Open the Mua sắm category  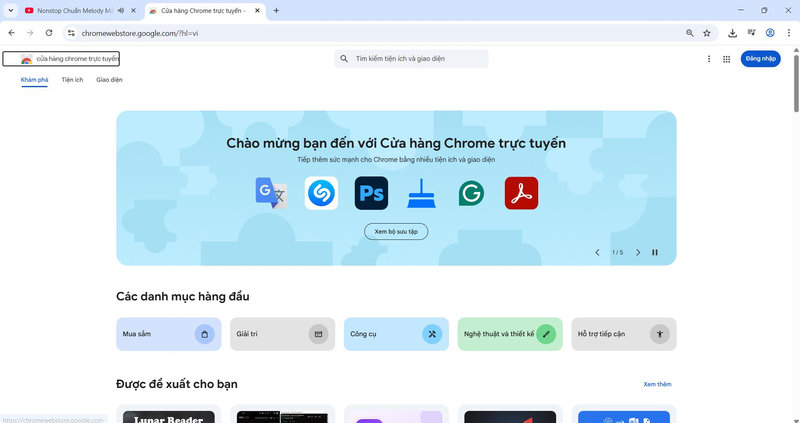click(168, 334)
